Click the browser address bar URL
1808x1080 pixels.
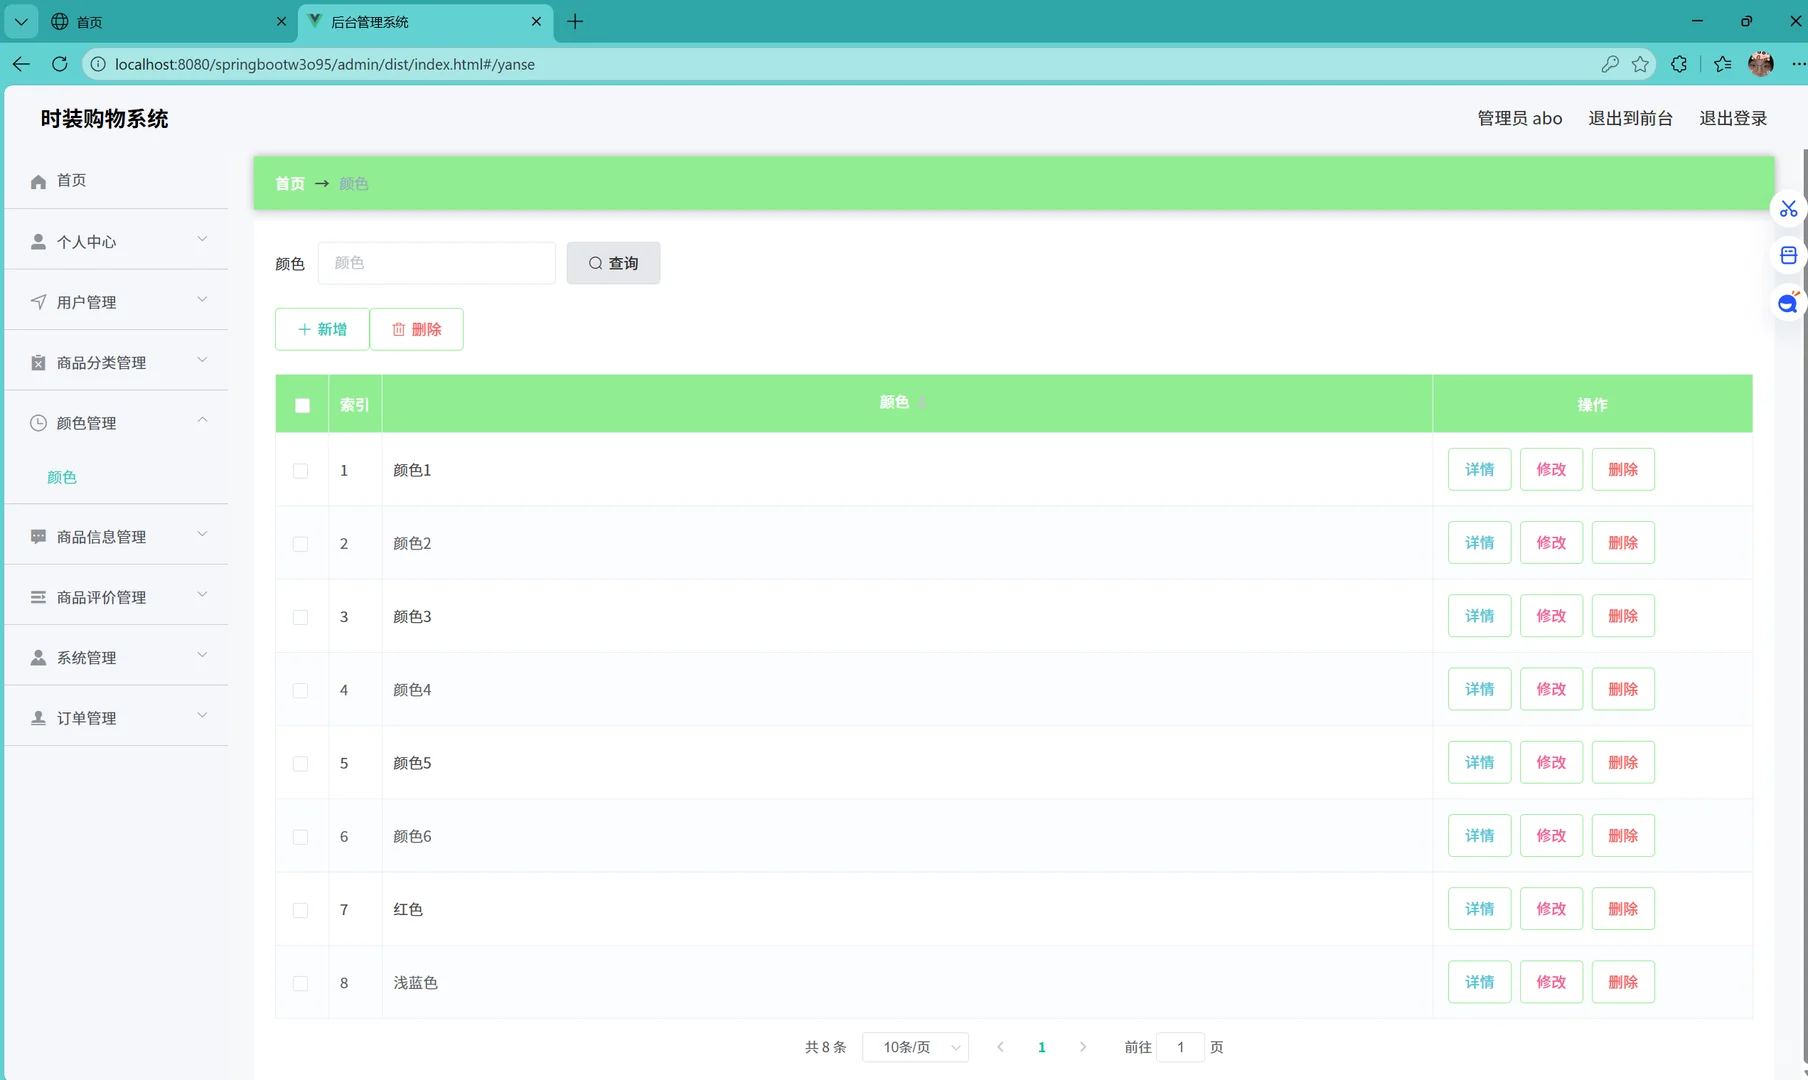pyautogui.click(x=325, y=64)
